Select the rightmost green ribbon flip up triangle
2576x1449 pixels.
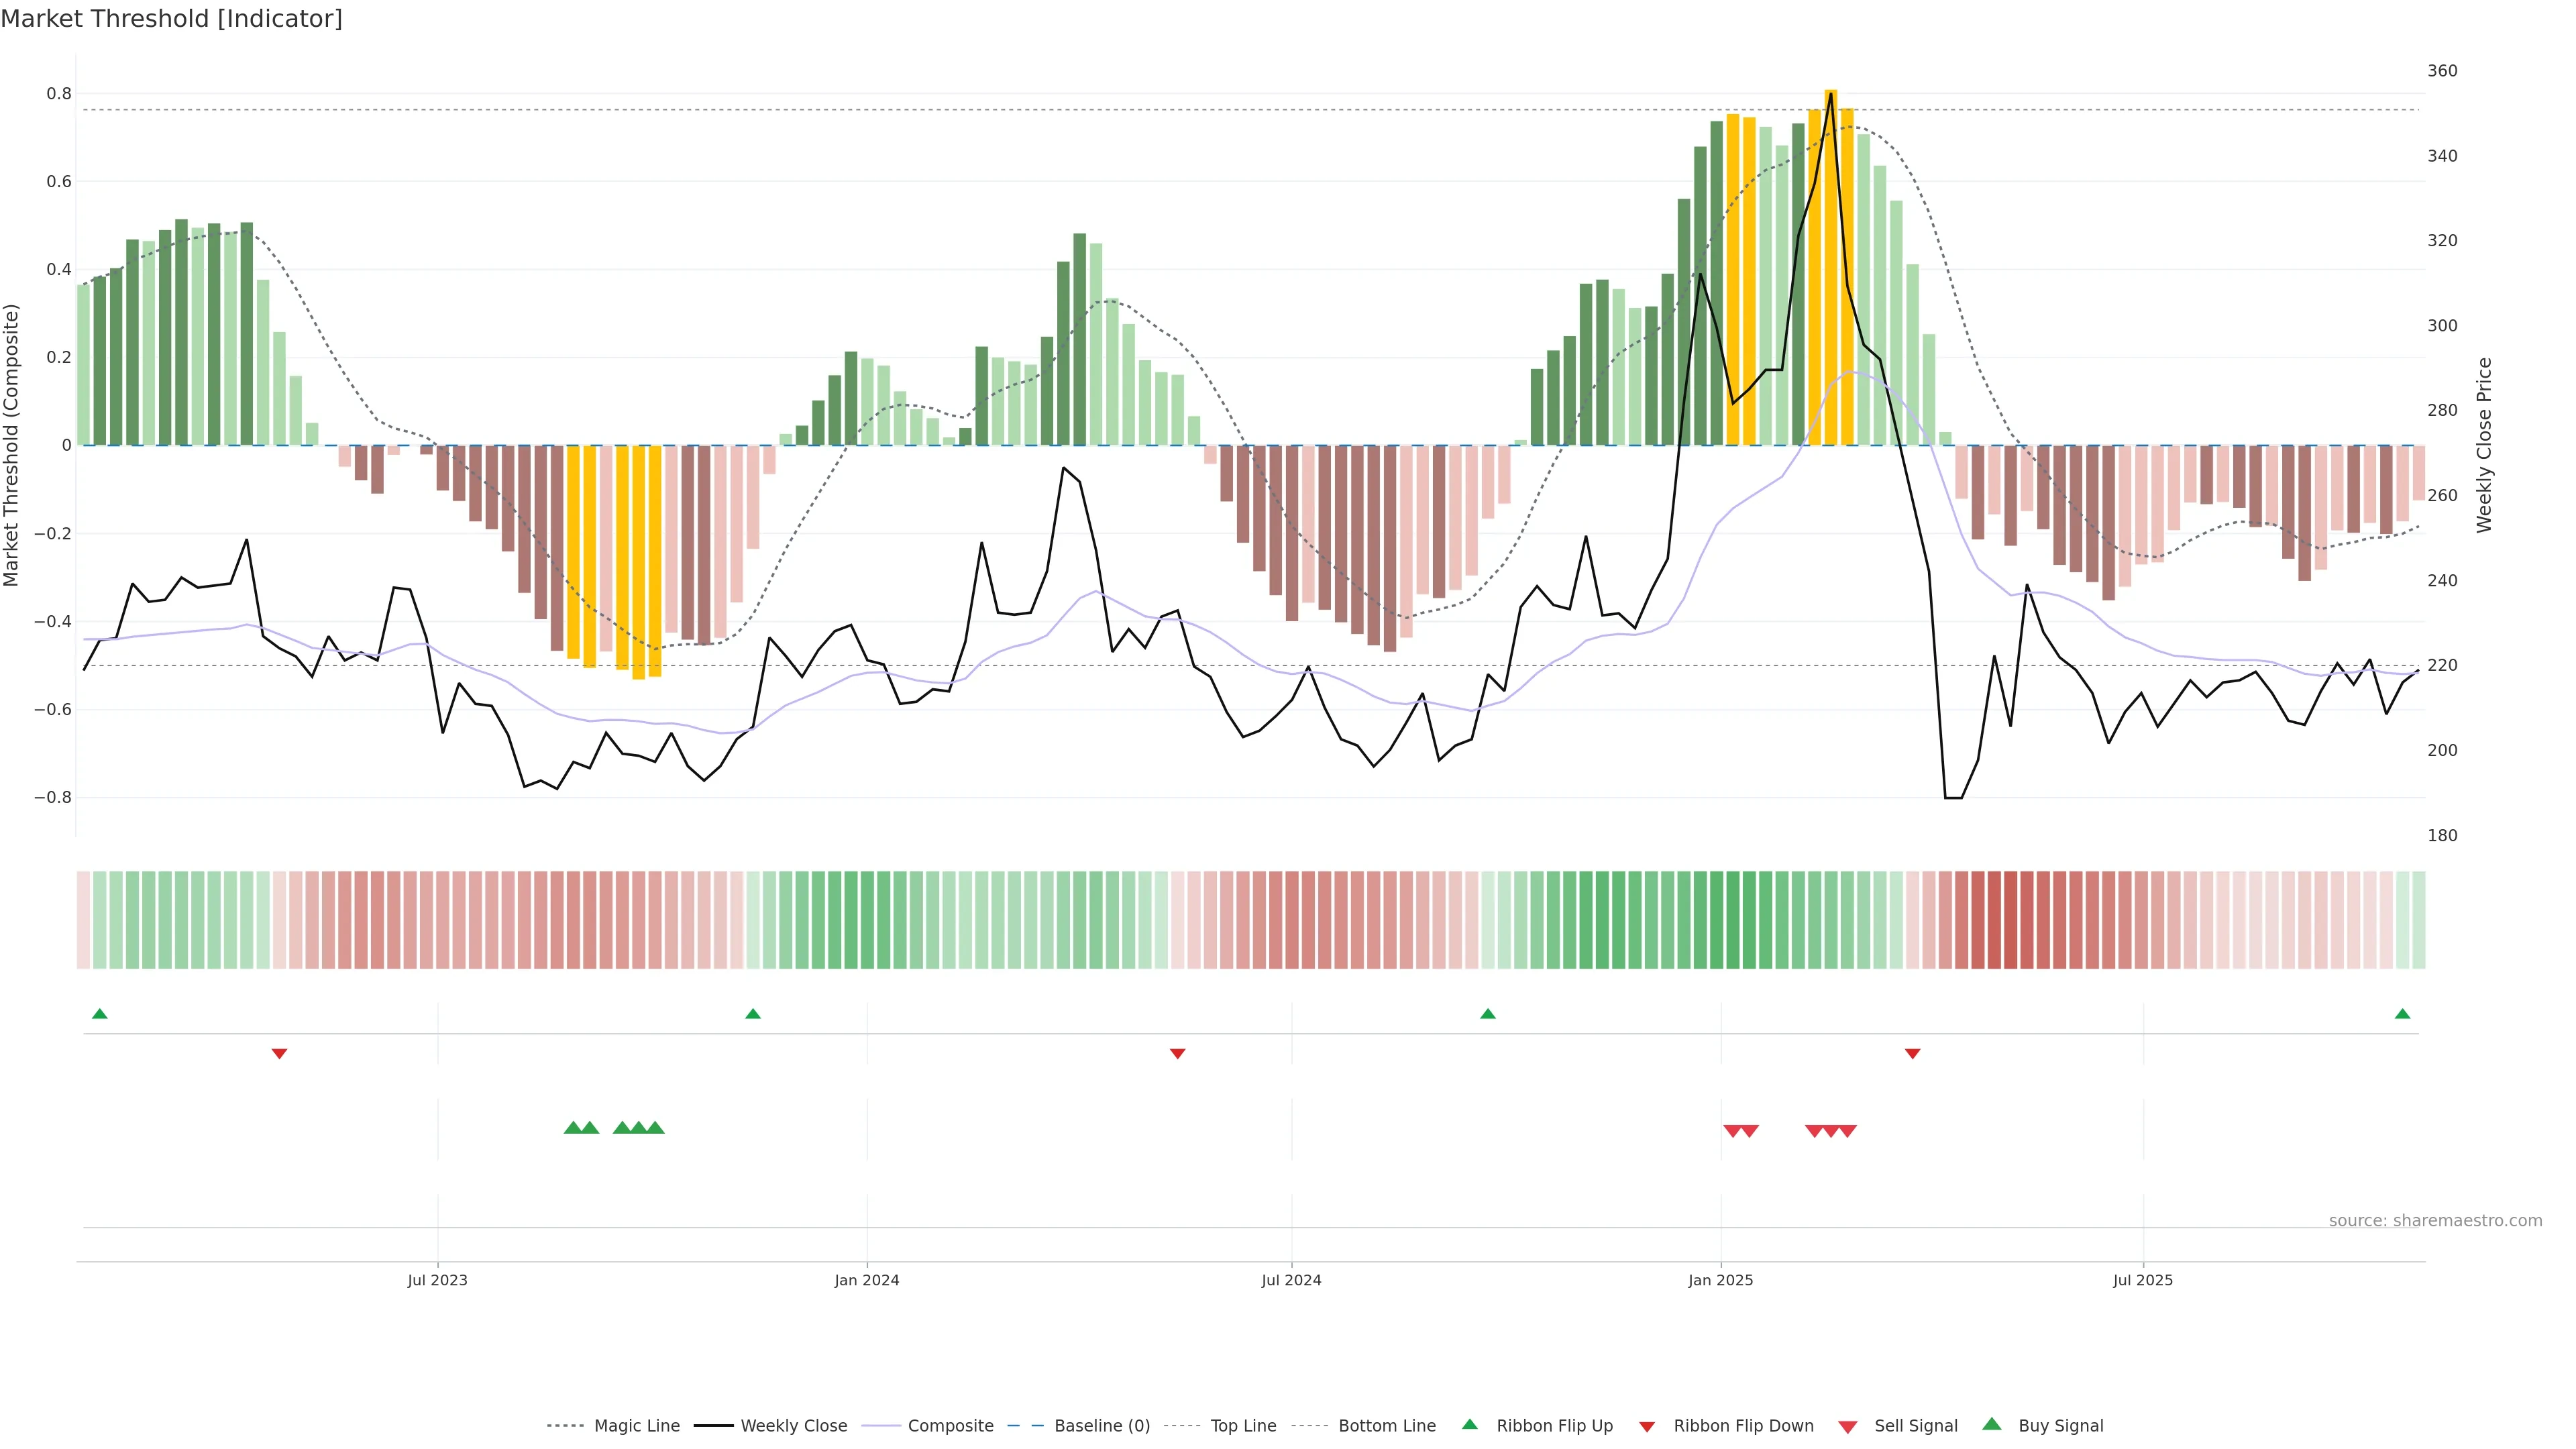click(x=2402, y=1014)
